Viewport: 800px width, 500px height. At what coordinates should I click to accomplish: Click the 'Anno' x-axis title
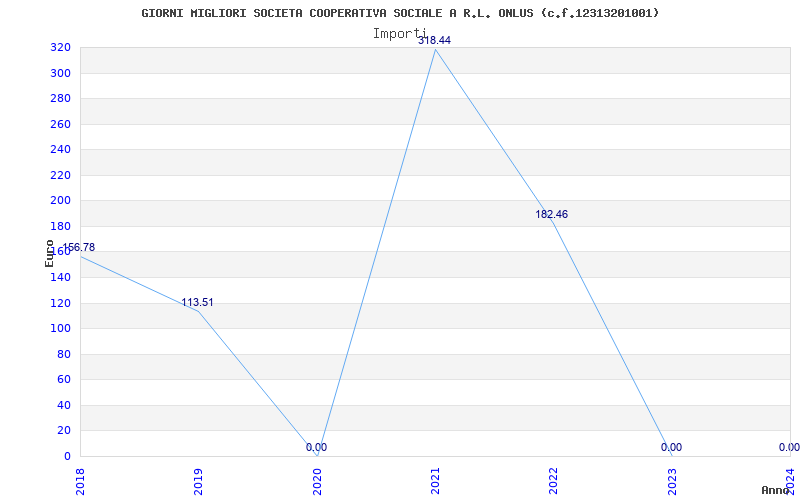(x=776, y=490)
